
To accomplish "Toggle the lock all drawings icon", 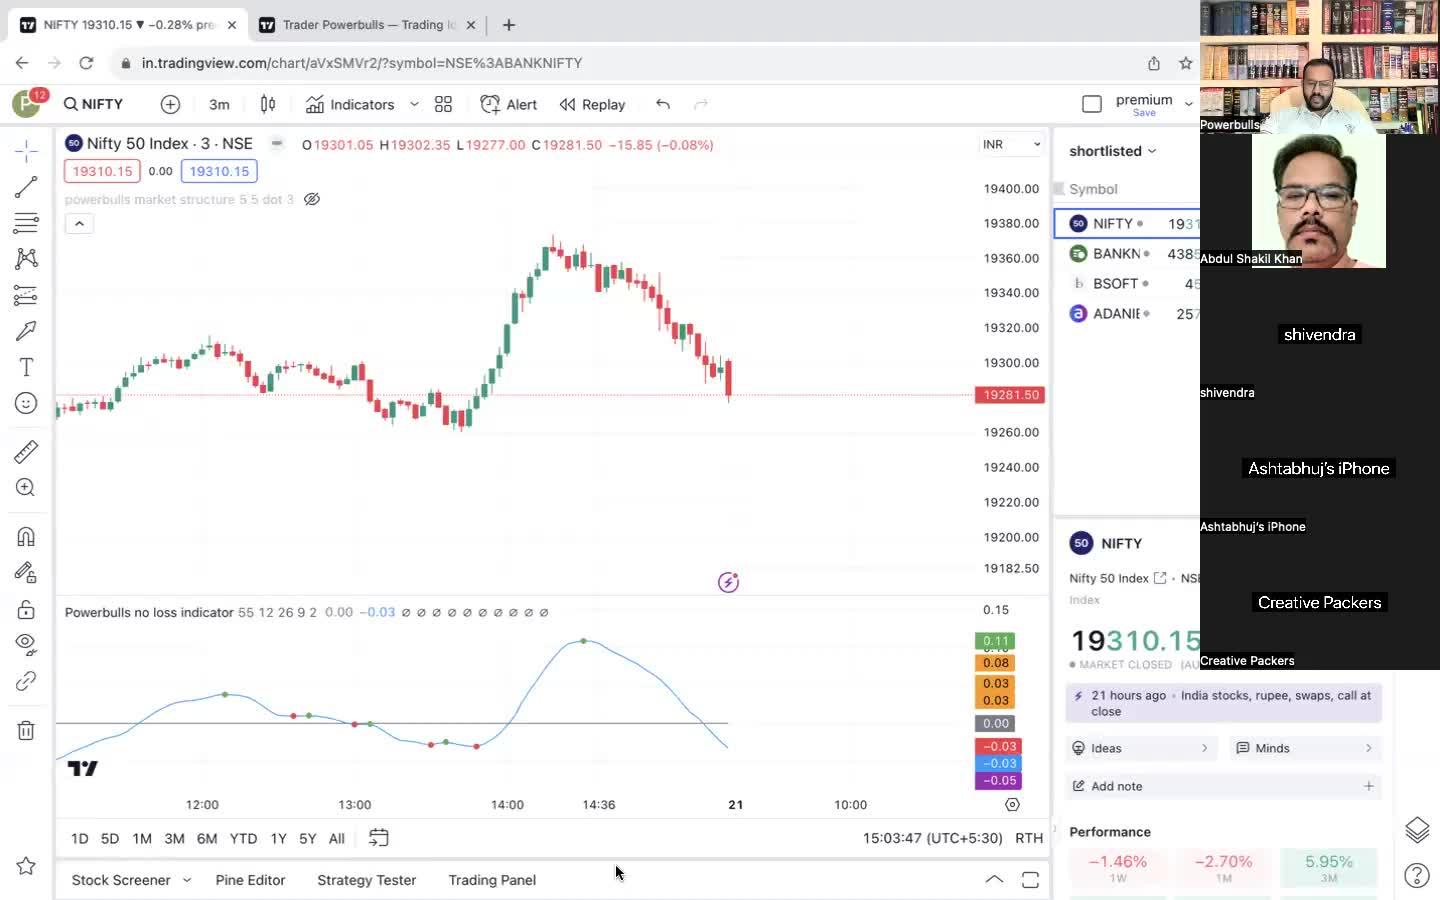I will pos(26,609).
